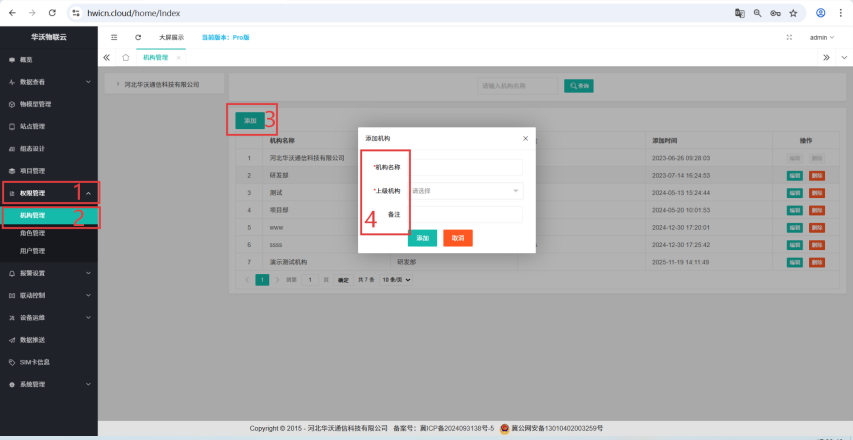This screenshot has height=440, width=853.
Task: Click the home icon in tab bar
Action: (x=125, y=58)
